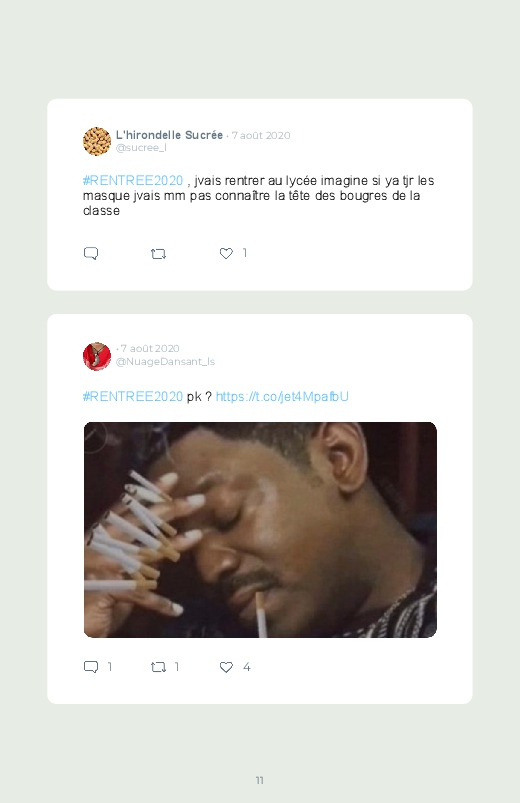520x803 pixels.
Task: Click the @sucree_l handle
Action: click(141, 147)
